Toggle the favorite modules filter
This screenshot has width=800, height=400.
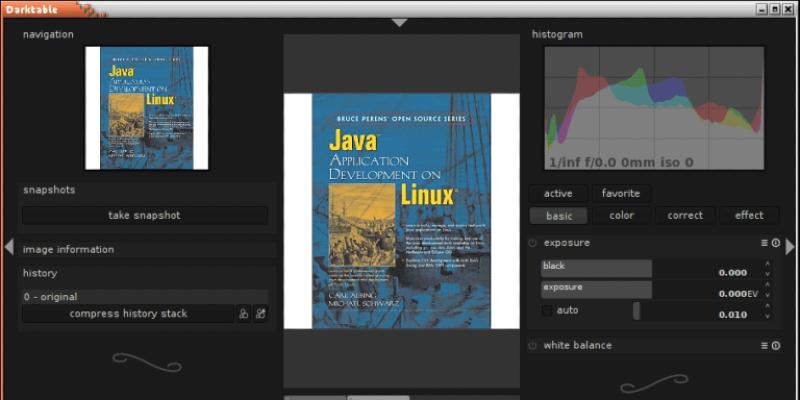pyautogui.click(x=620, y=193)
